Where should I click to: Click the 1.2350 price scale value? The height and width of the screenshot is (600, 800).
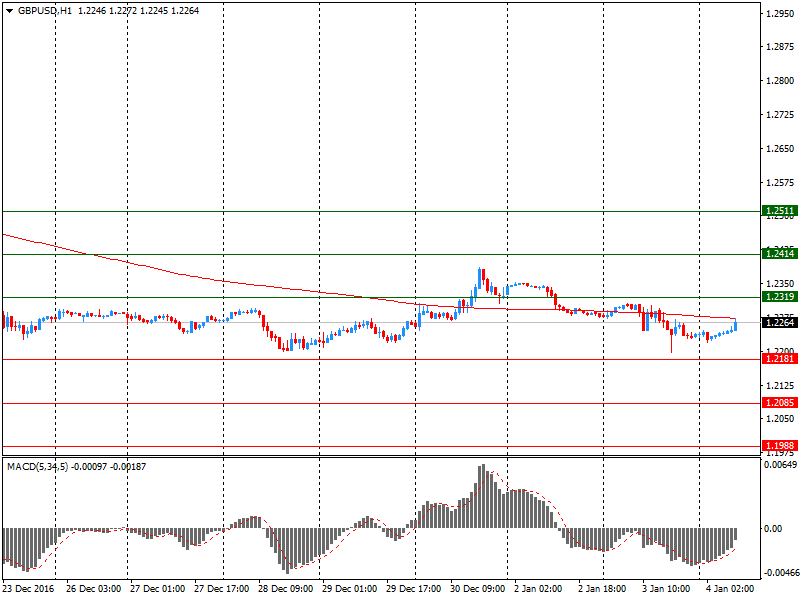tap(780, 284)
